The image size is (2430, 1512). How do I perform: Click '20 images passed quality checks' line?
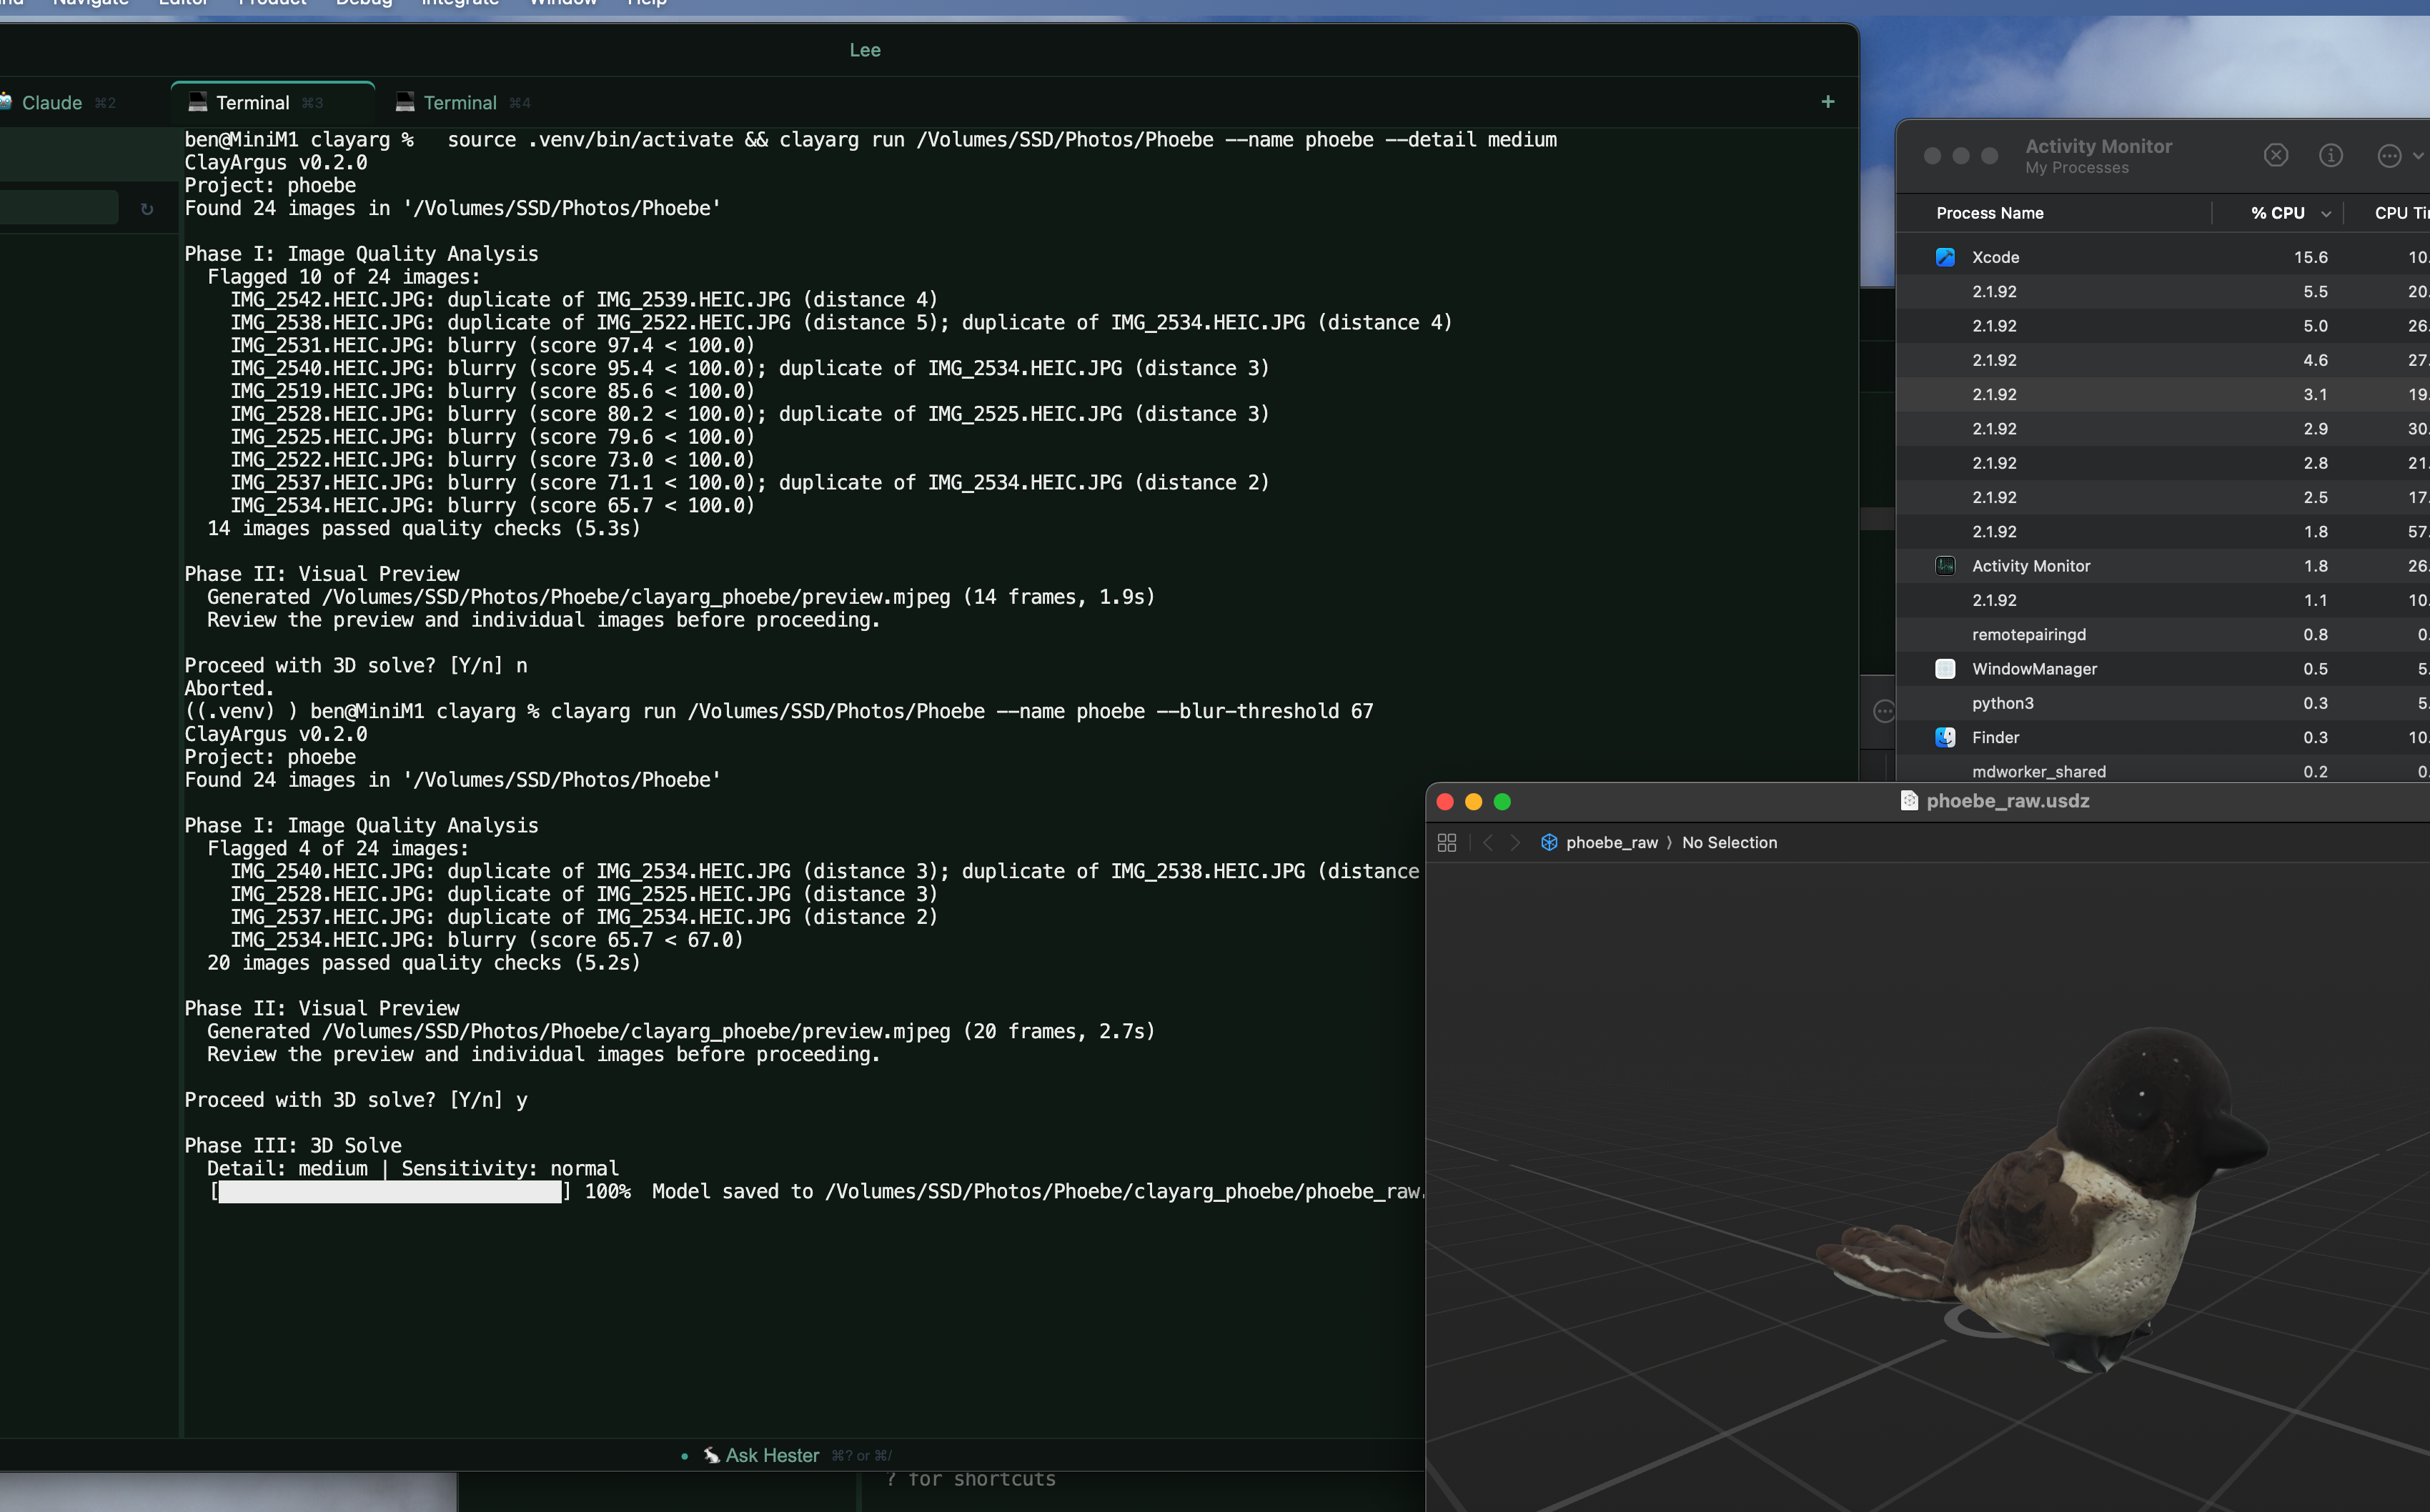click(x=423, y=962)
